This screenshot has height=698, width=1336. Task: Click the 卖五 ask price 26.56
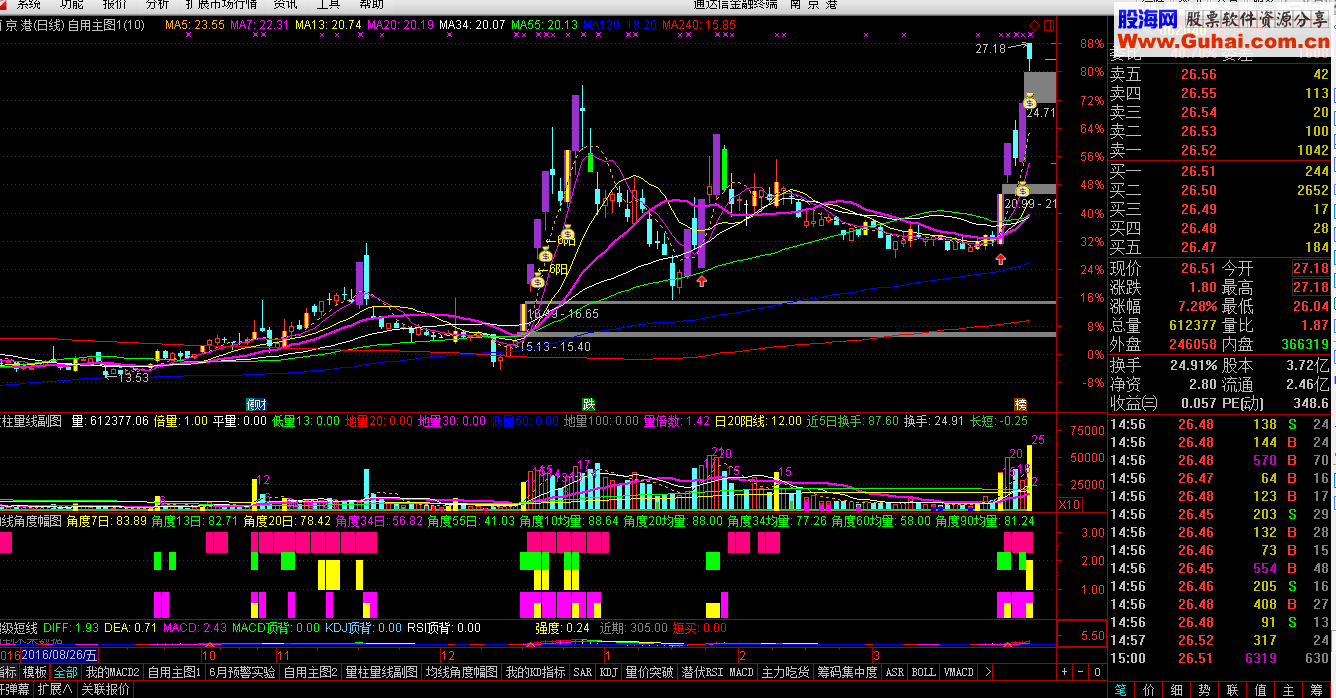(1198, 75)
